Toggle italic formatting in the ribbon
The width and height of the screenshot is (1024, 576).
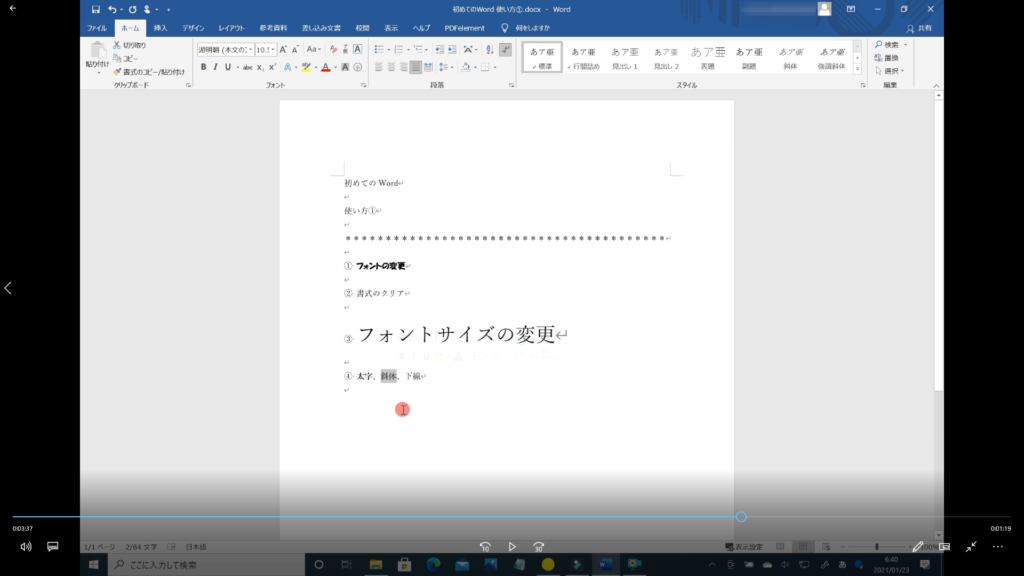[215, 67]
